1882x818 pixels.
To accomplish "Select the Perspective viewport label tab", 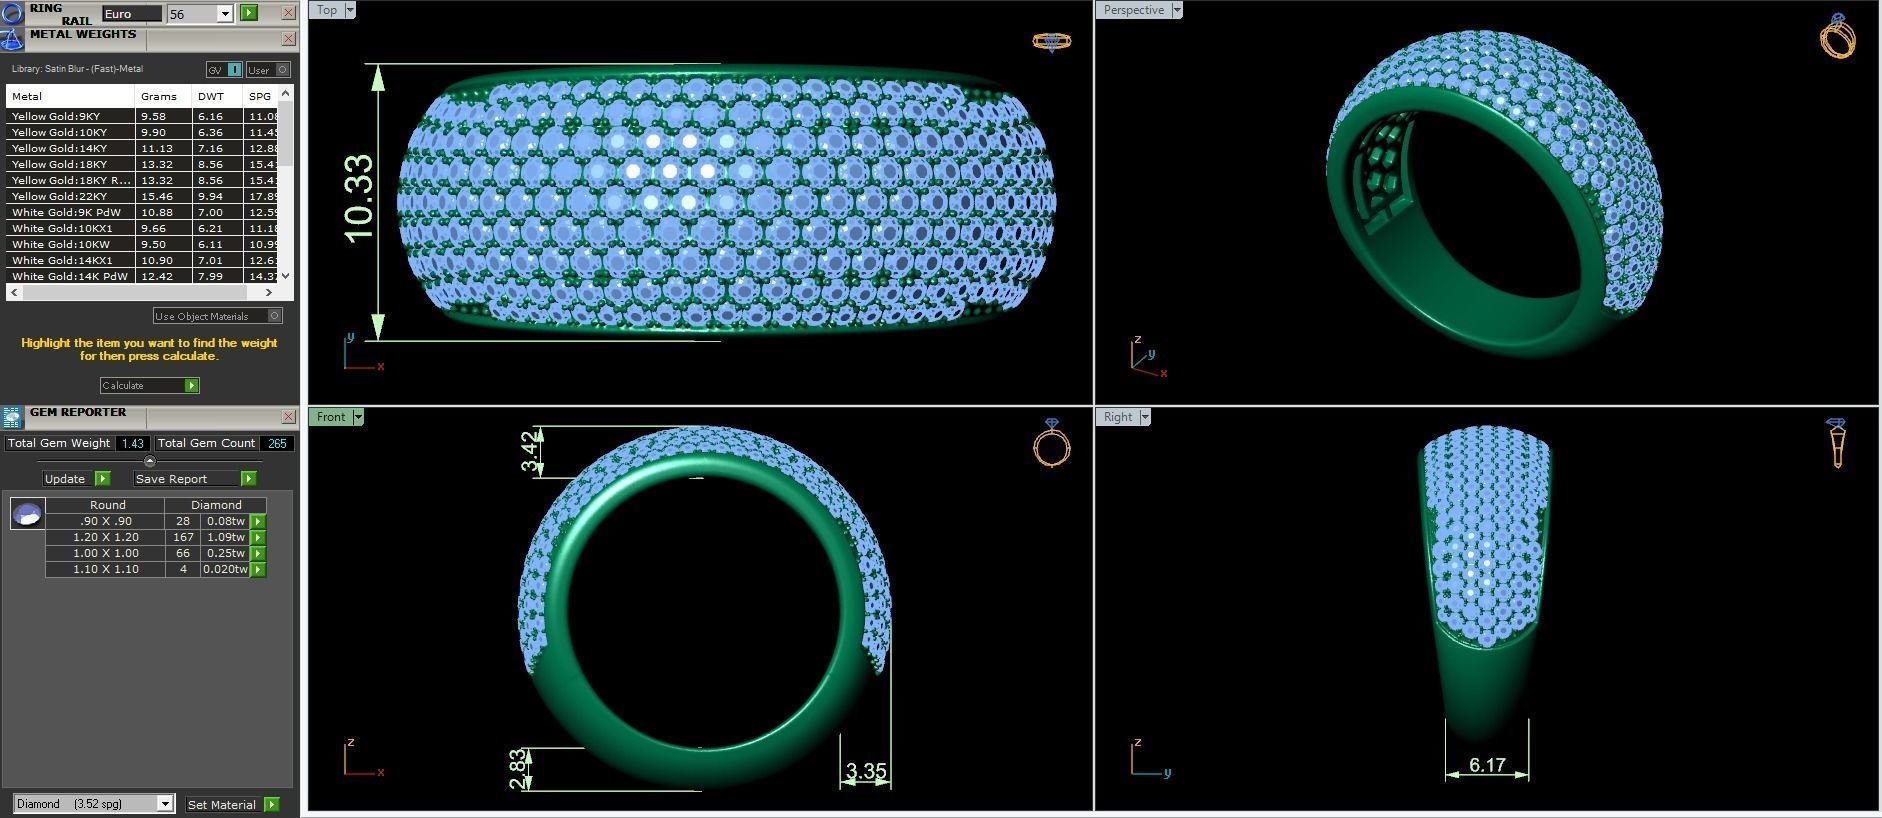I will pyautogui.click(x=1134, y=10).
